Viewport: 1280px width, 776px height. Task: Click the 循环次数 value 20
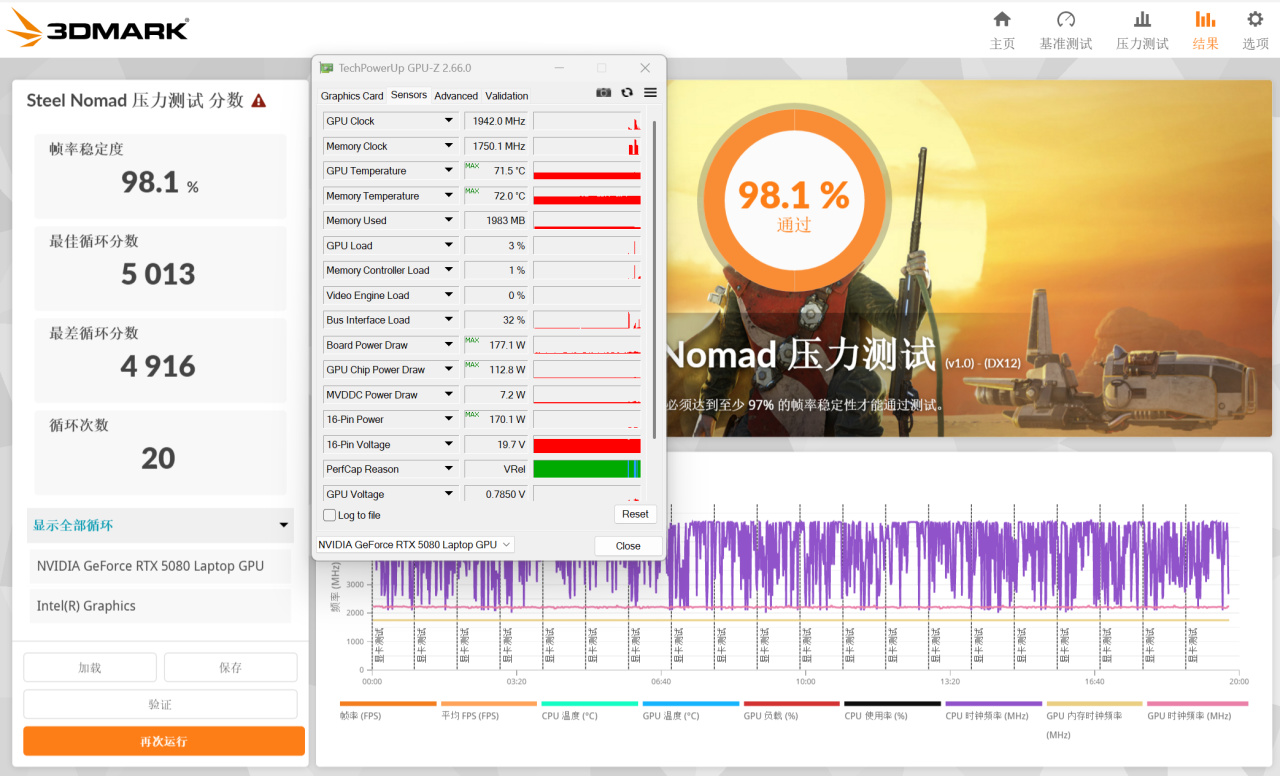pos(159,458)
